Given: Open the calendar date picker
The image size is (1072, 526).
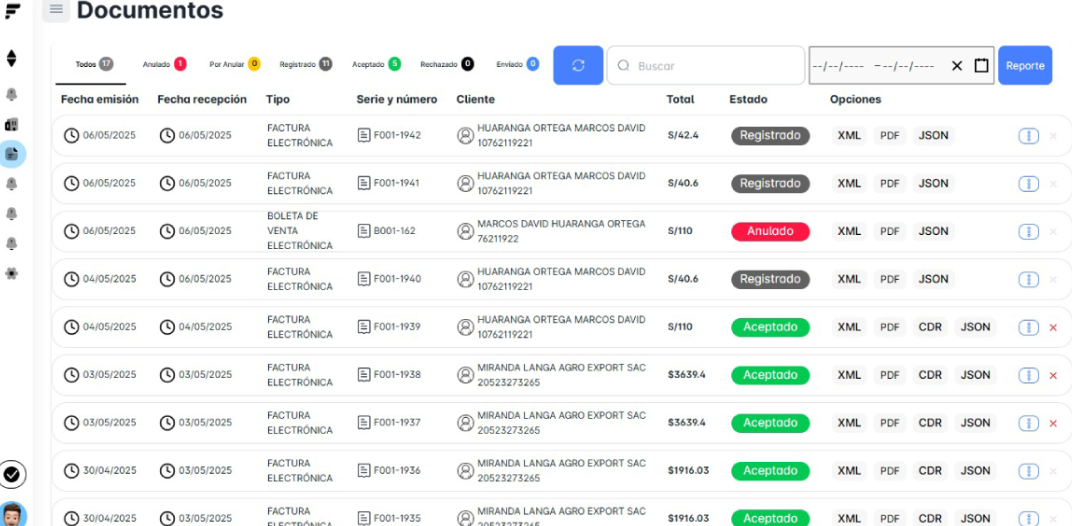Looking at the screenshot, I should click(981, 66).
